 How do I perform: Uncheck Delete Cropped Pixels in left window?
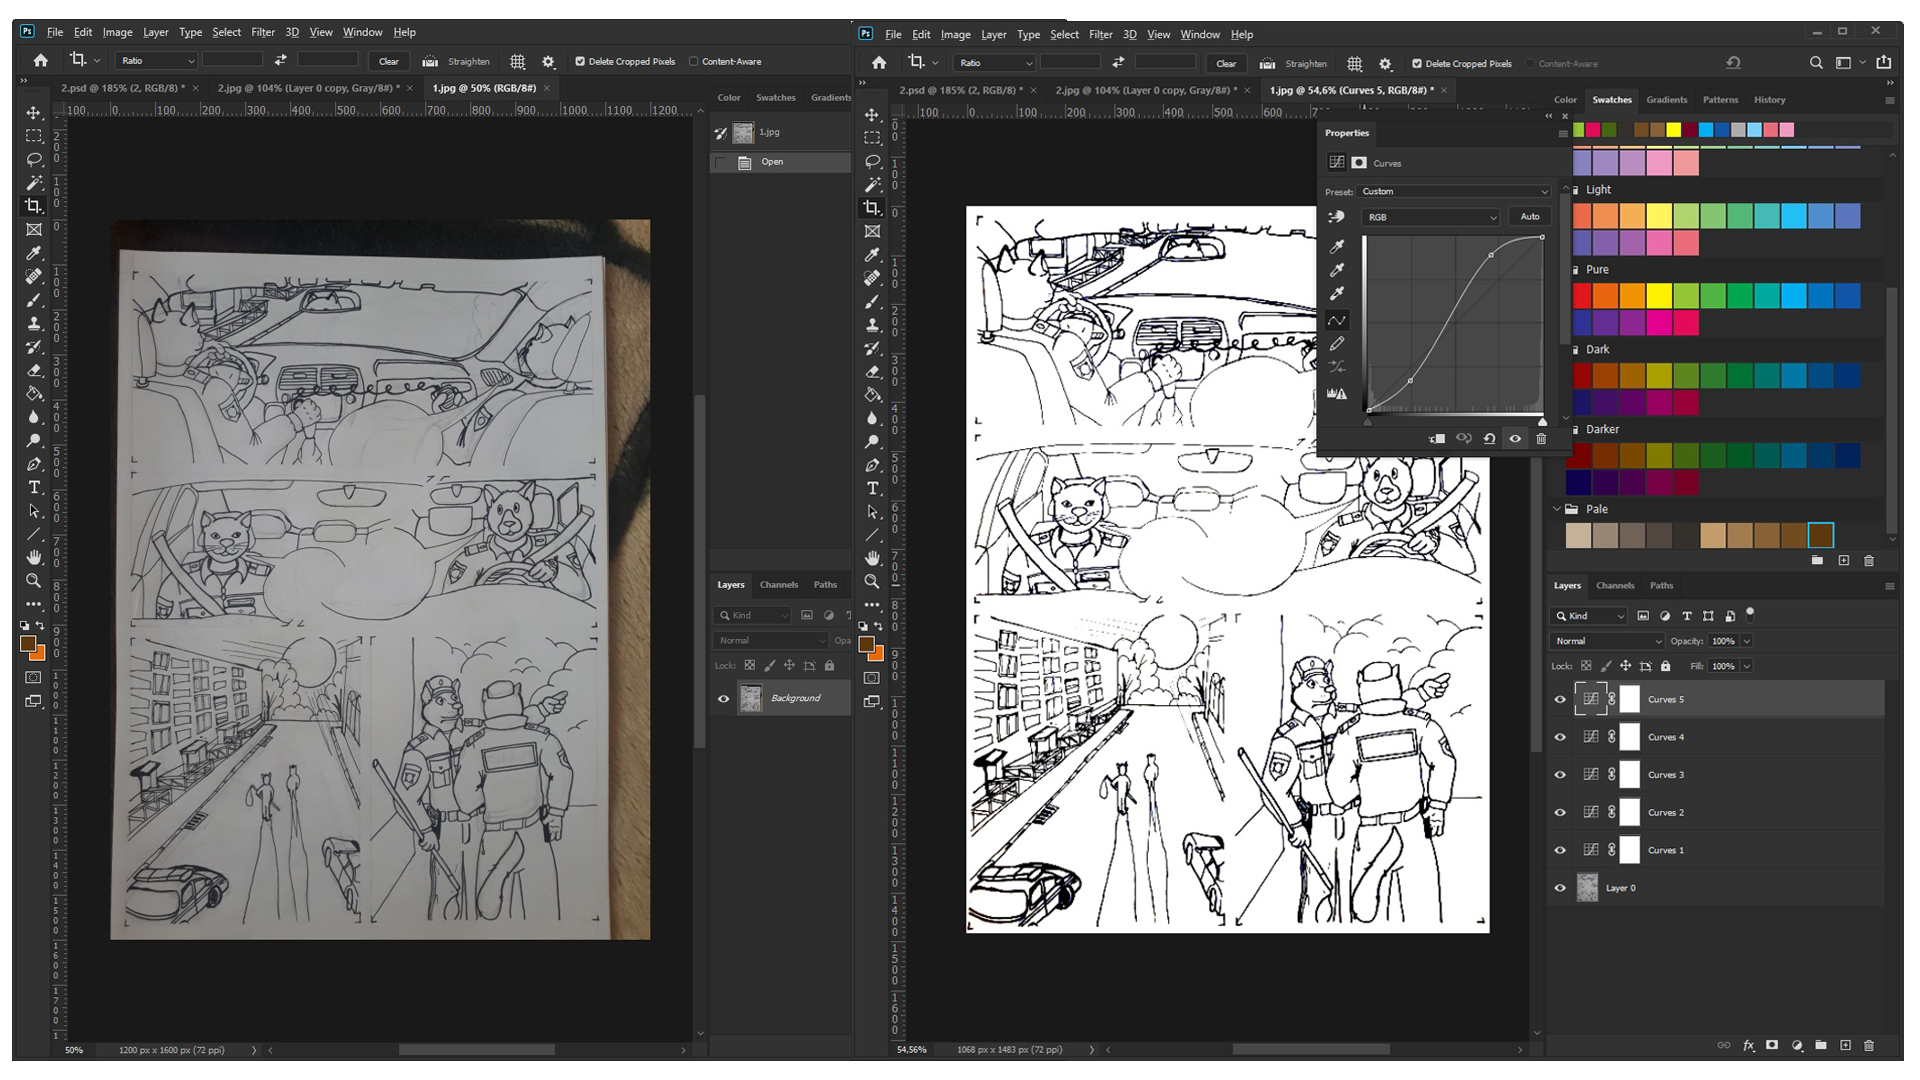(x=580, y=61)
